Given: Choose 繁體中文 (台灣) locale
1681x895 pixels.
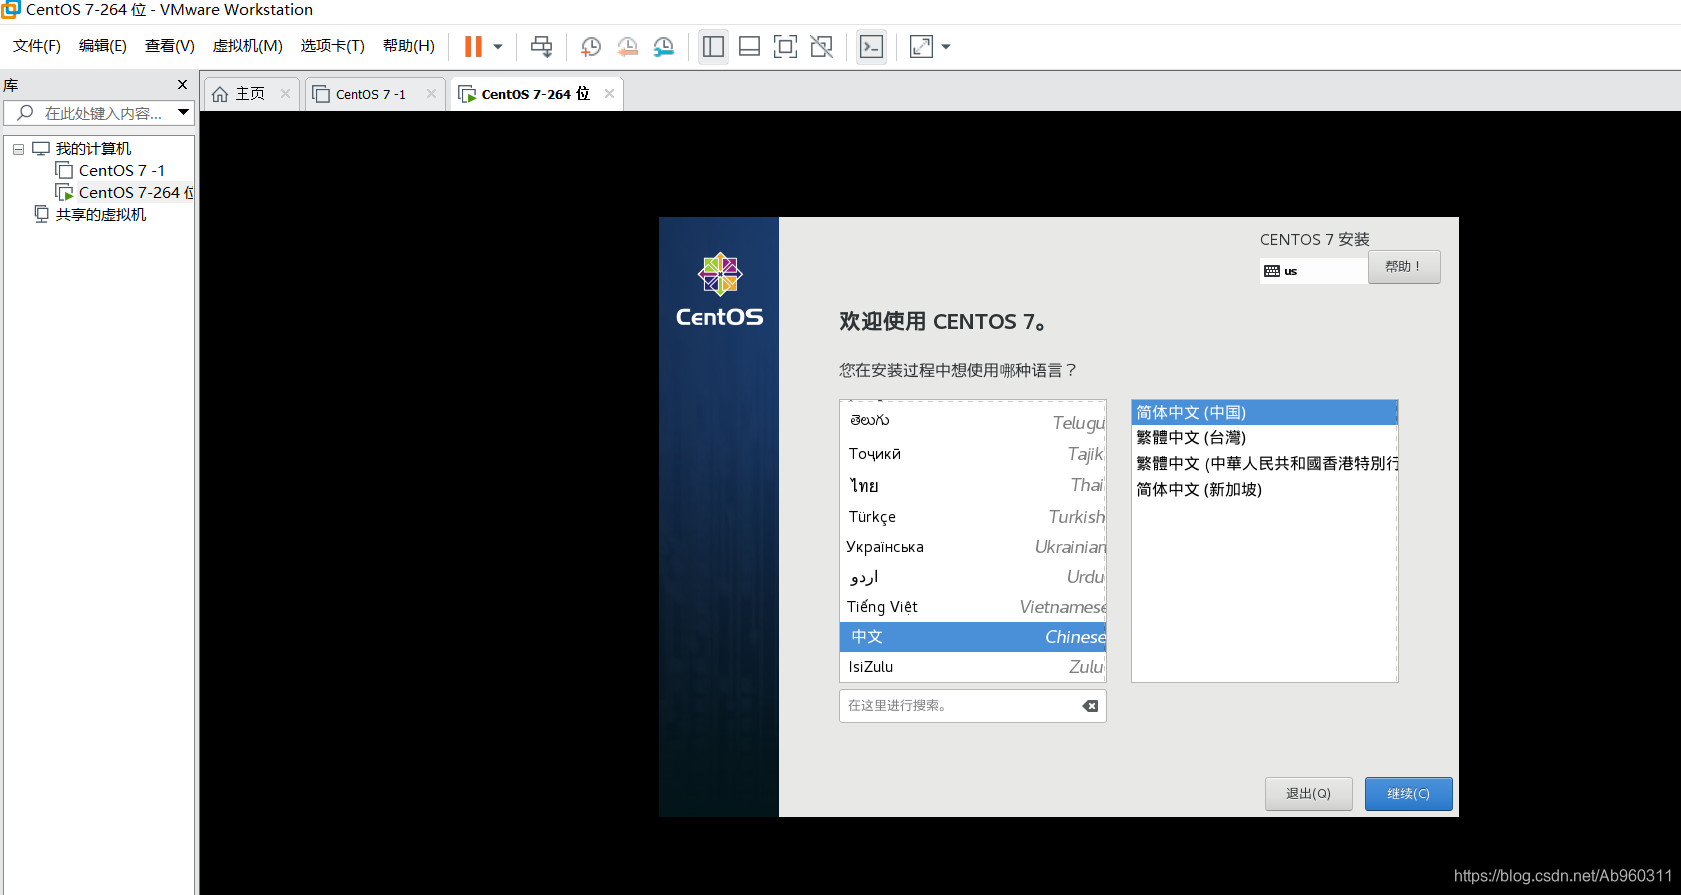Looking at the screenshot, I should tap(1264, 438).
